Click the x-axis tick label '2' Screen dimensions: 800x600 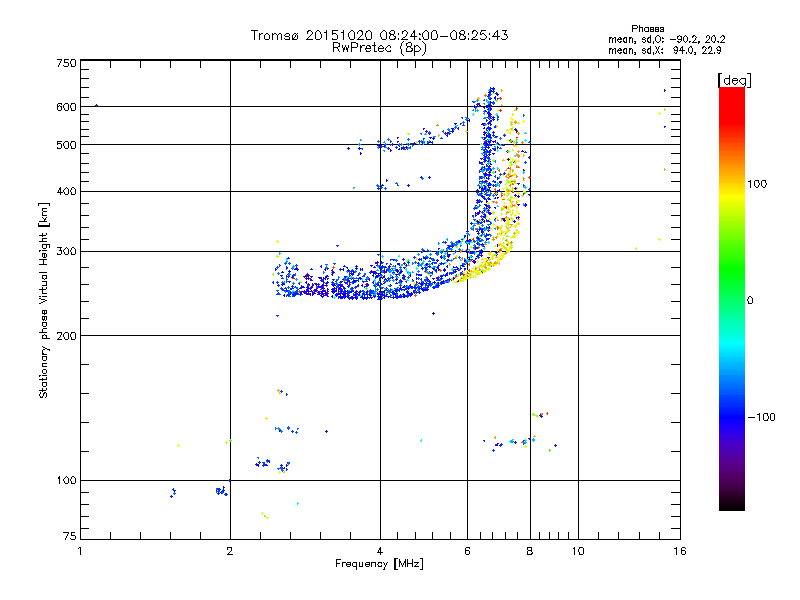230,551
